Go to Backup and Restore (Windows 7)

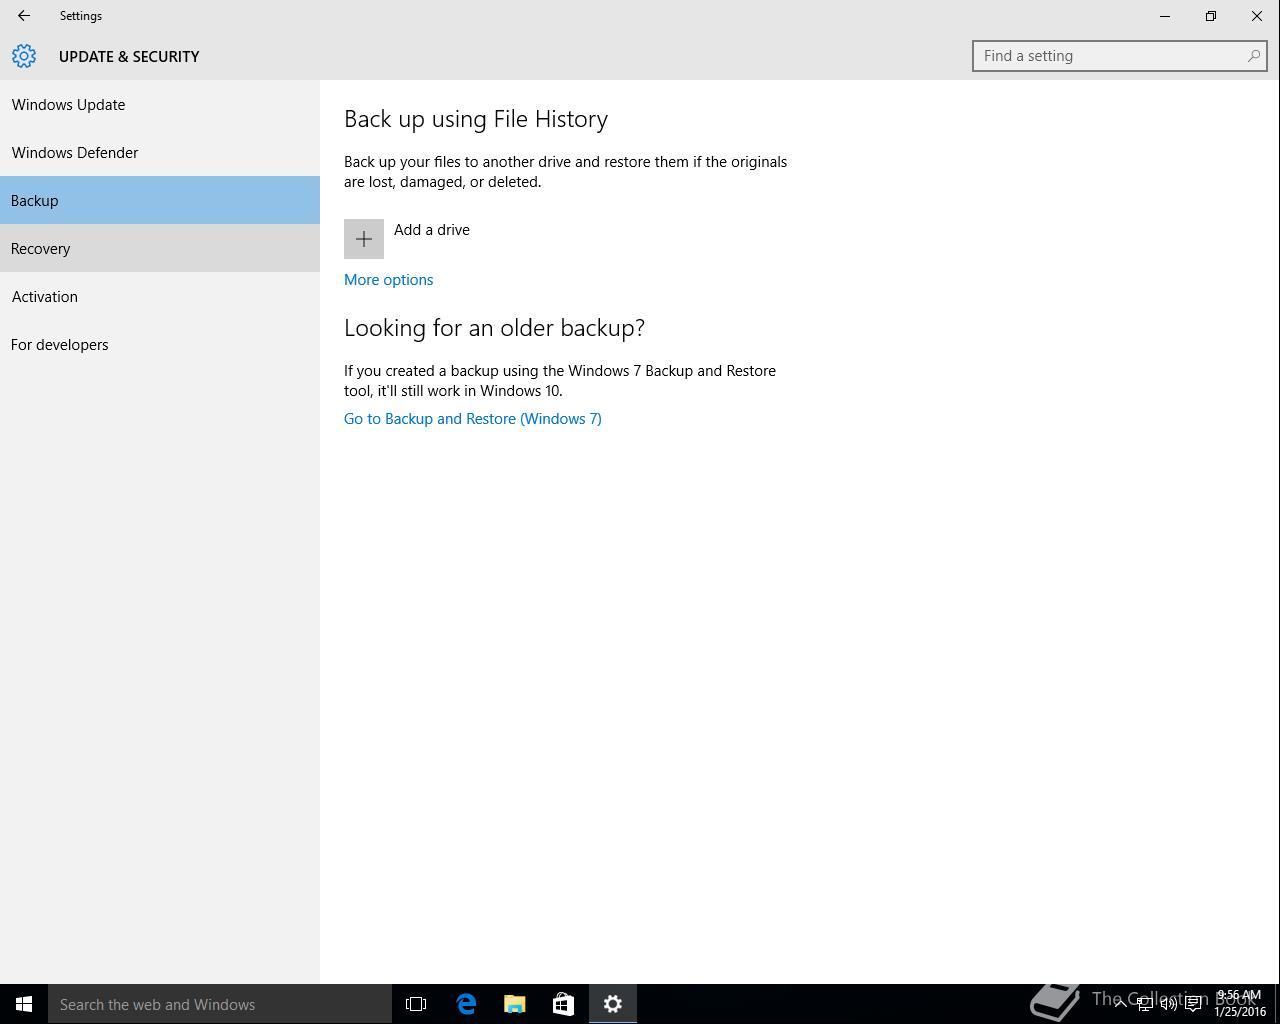(x=473, y=419)
